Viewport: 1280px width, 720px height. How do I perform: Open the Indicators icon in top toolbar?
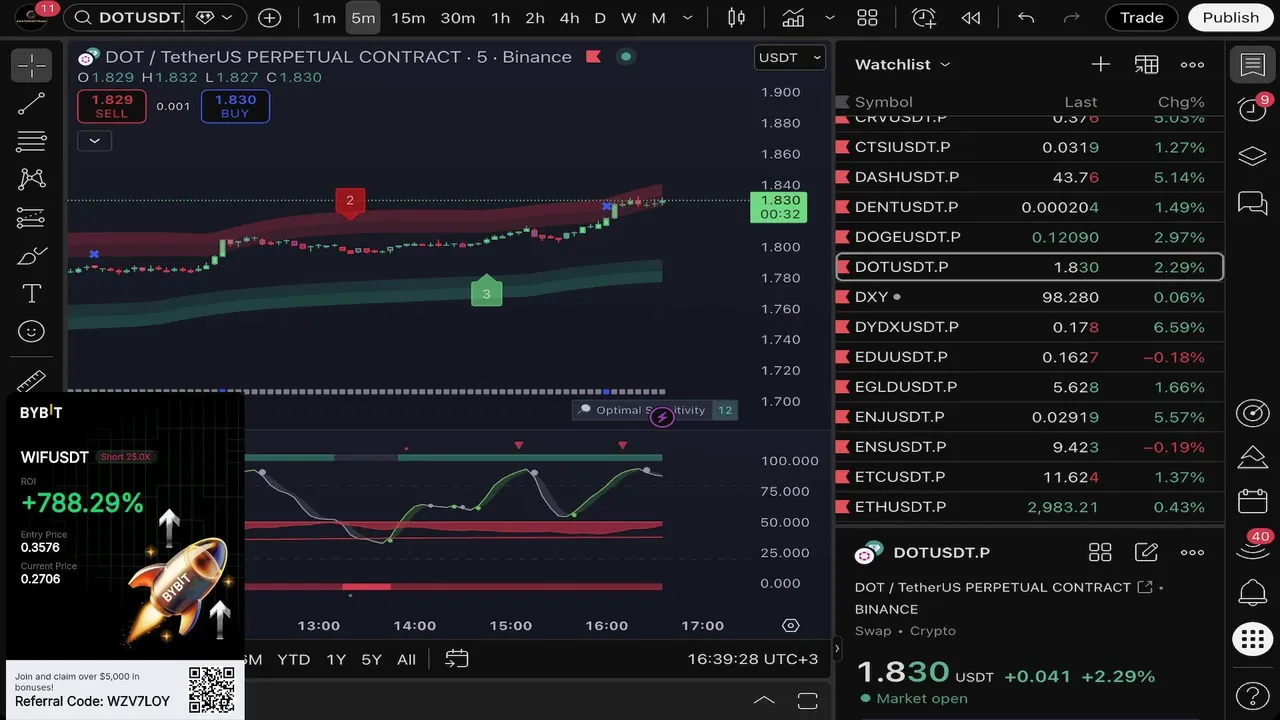click(794, 17)
